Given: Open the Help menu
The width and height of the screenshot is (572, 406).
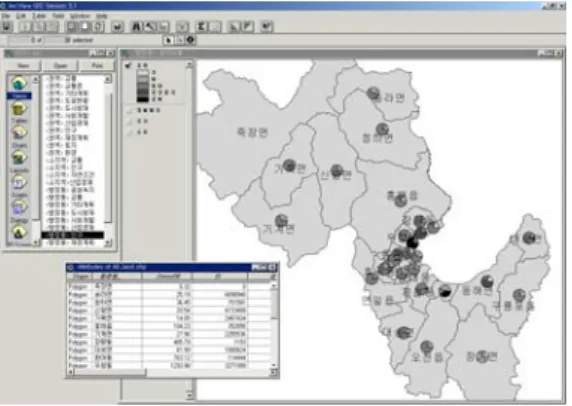Looking at the screenshot, I should (x=101, y=16).
